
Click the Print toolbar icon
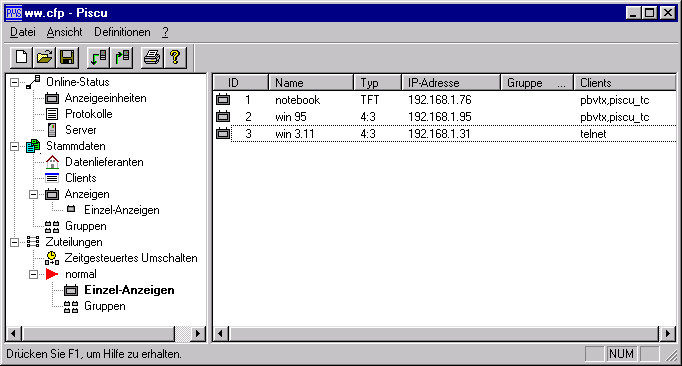coord(152,57)
